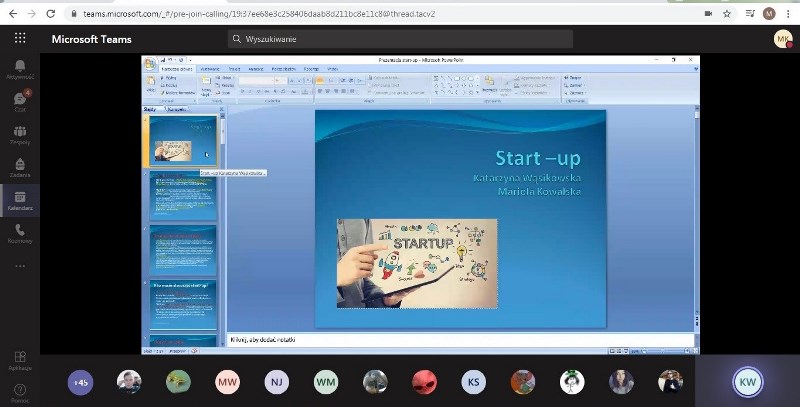
Task: Open Aplikacje apps store icon
Action: [20, 358]
